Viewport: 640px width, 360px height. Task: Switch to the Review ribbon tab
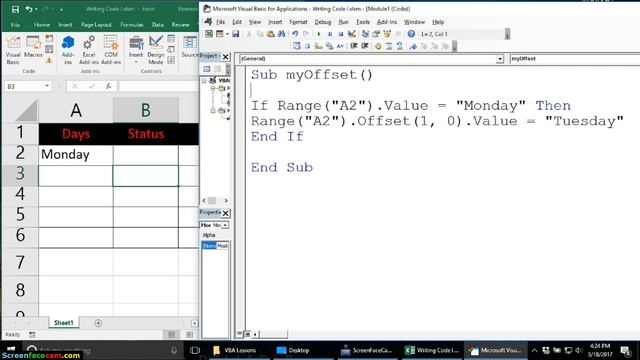coord(180,25)
